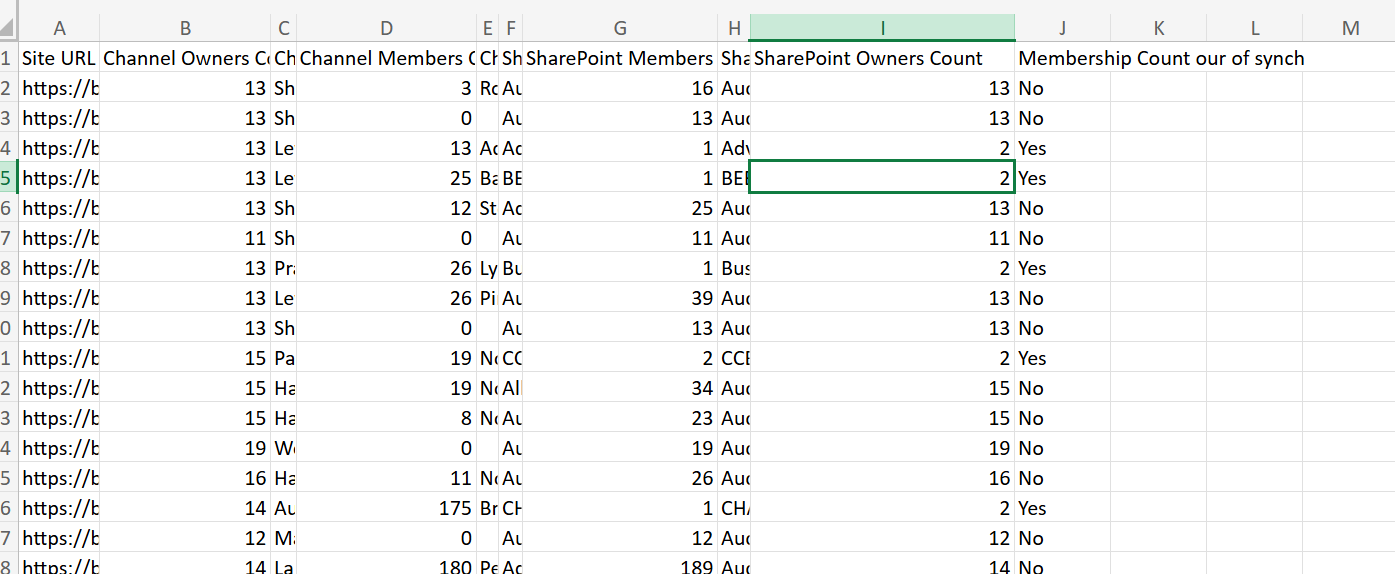Select SharePoint Members cell '23'
The height and width of the screenshot is (574, 1395).
(x=620, y=418)
